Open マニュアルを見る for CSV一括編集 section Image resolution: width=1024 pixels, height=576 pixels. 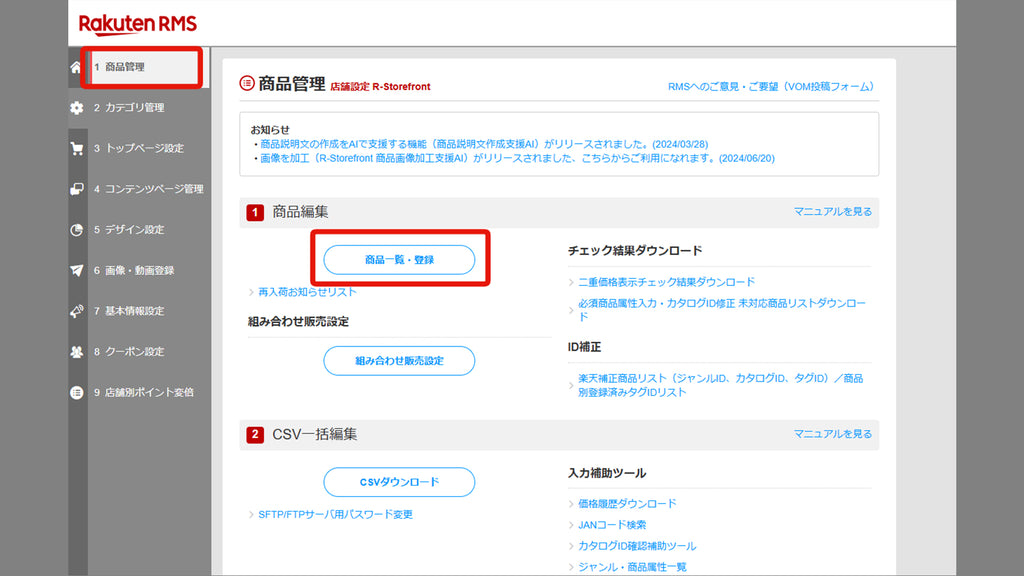pos(833,434)
